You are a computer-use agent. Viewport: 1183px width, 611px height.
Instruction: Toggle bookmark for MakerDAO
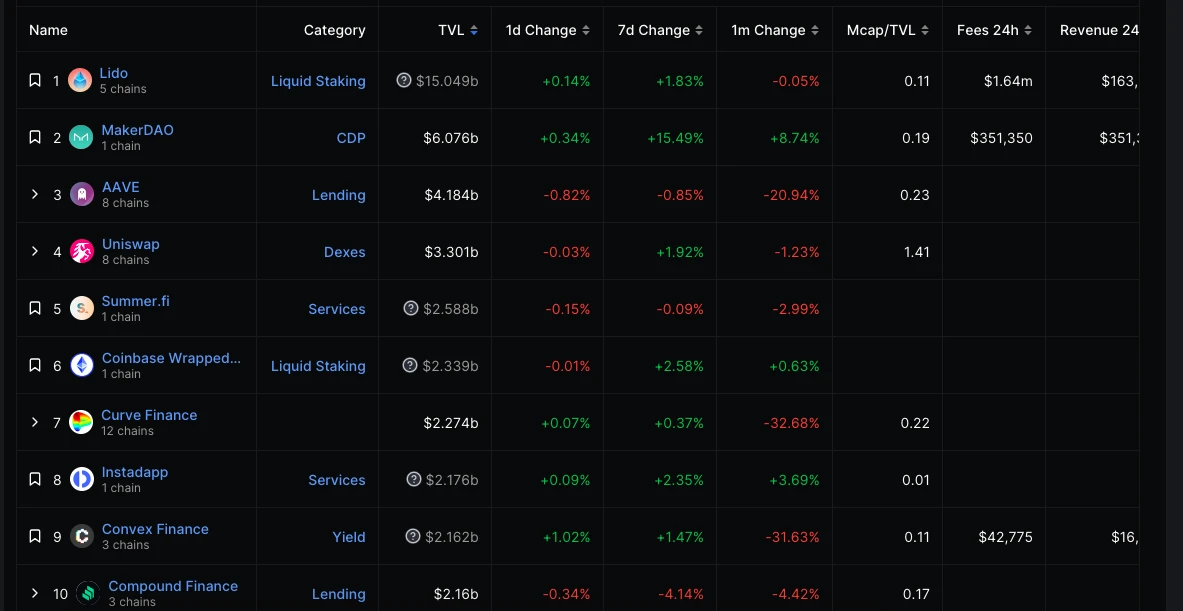tap(35, 137)
